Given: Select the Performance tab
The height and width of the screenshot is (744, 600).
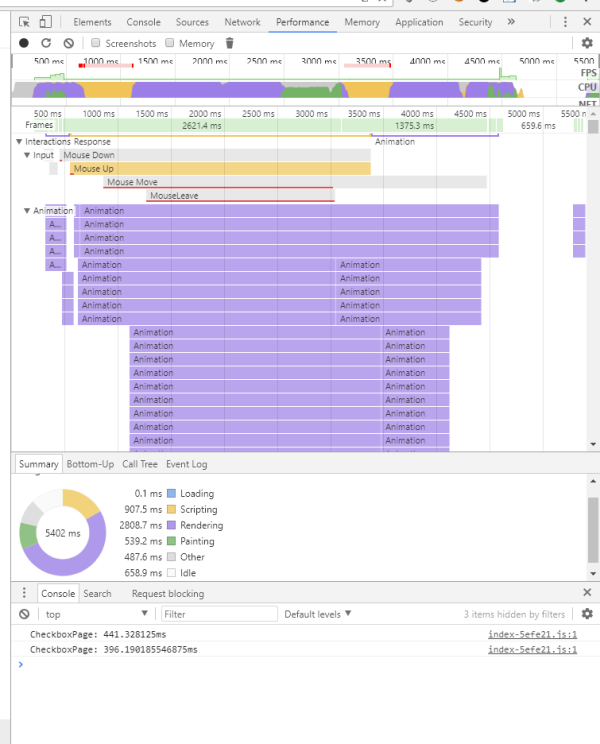Looking at the screenshot, I should [303, 22].
